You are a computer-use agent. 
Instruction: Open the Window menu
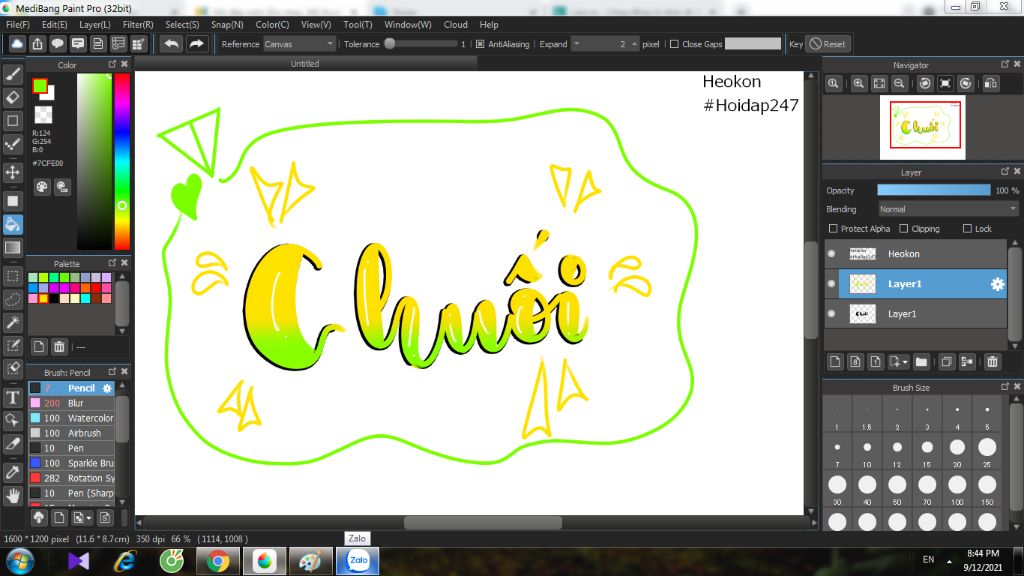click(x=408, y=24)
